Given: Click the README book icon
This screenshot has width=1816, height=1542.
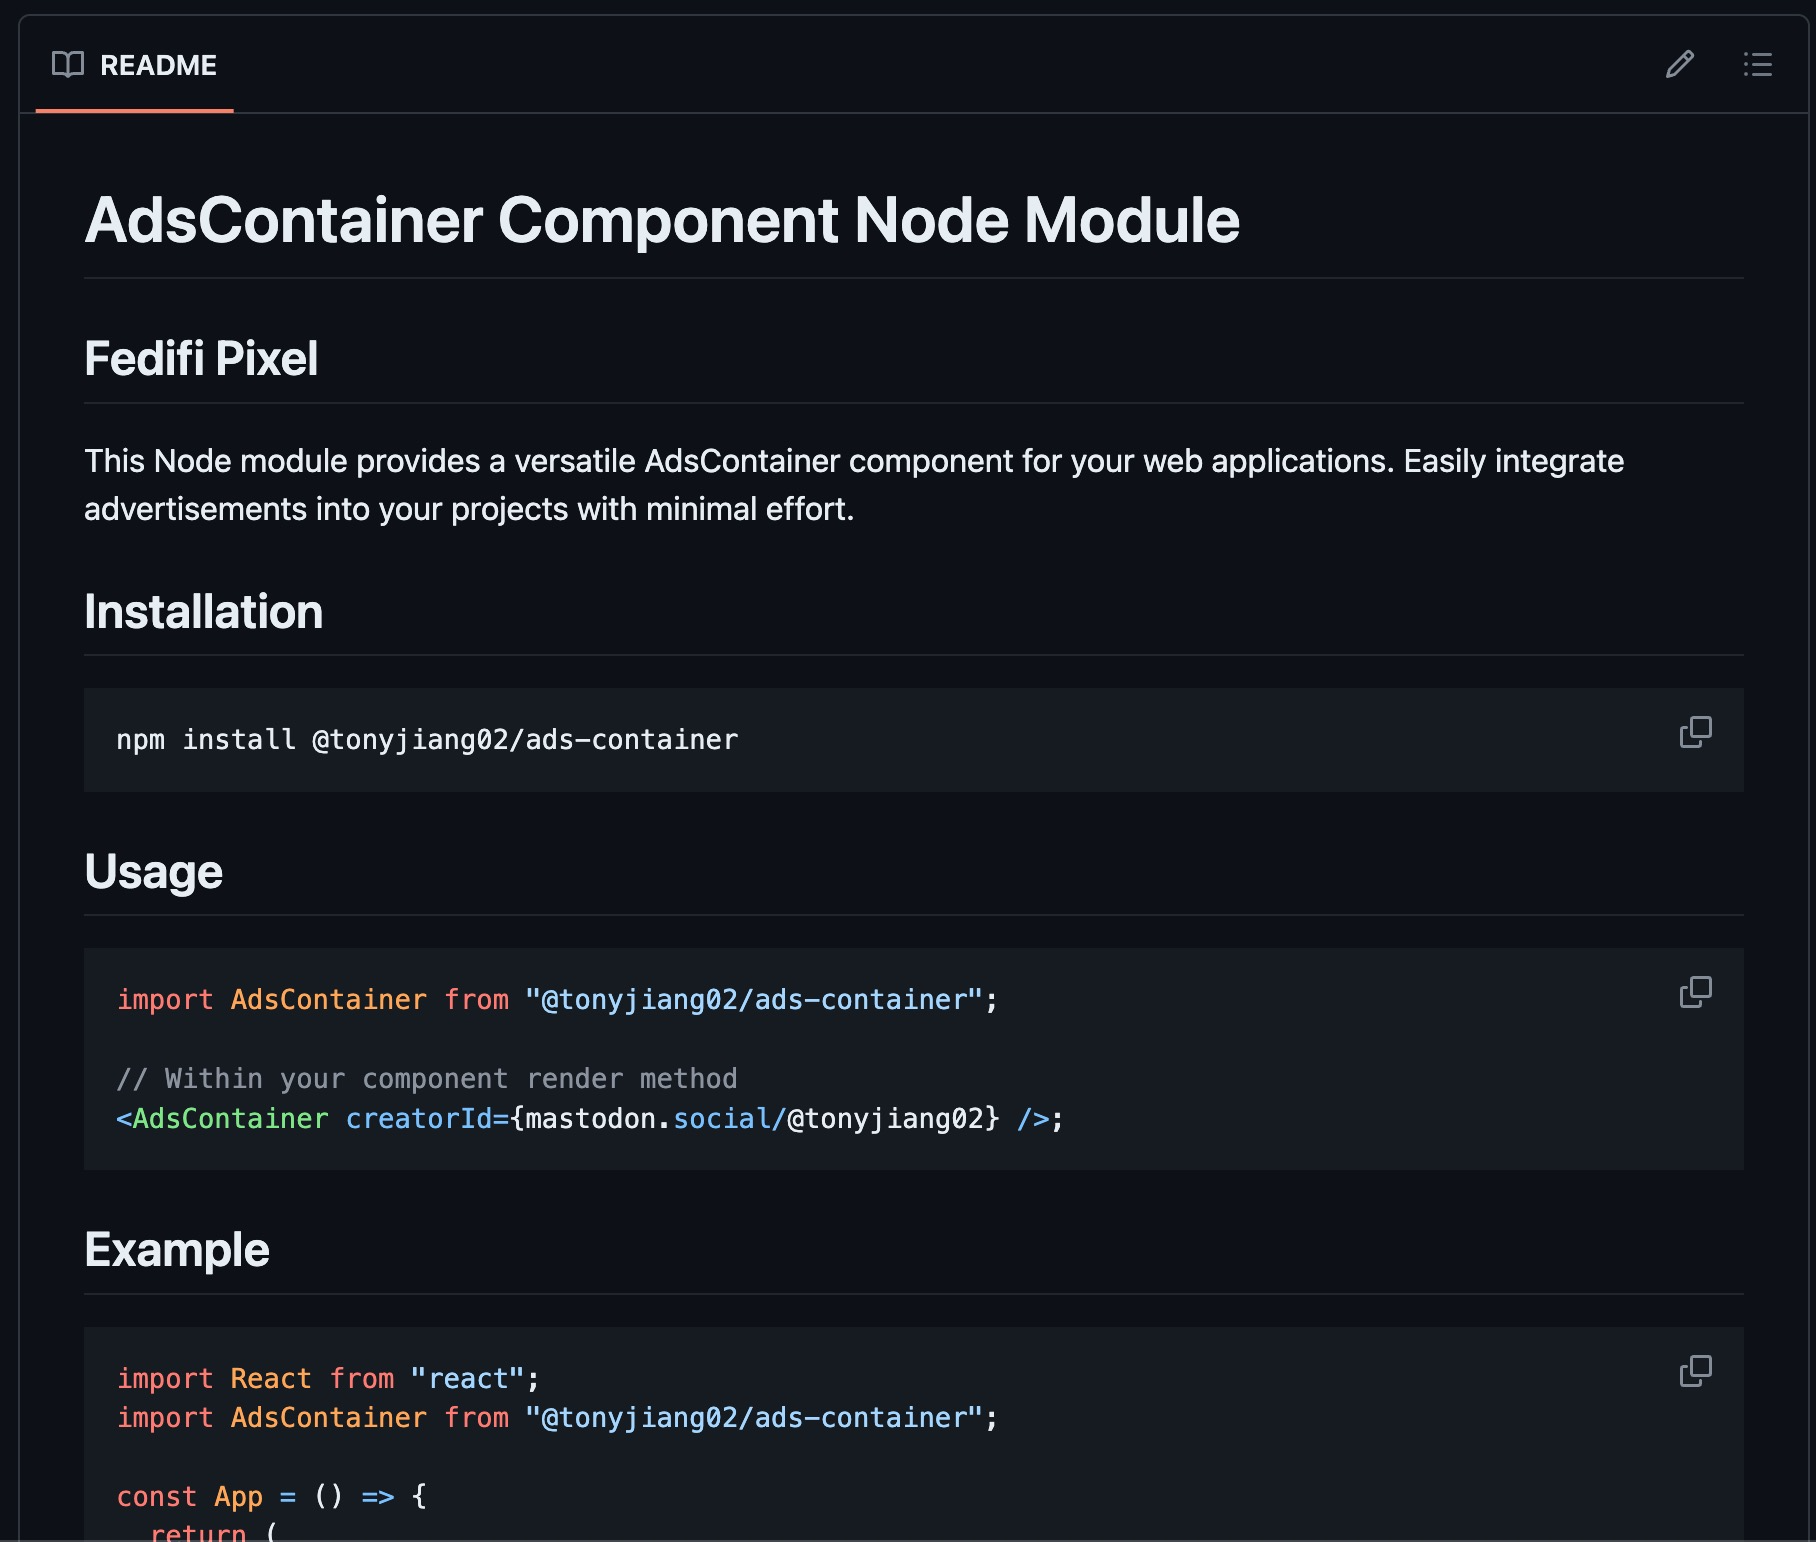Looking at the screenshot, I should 68,65.
